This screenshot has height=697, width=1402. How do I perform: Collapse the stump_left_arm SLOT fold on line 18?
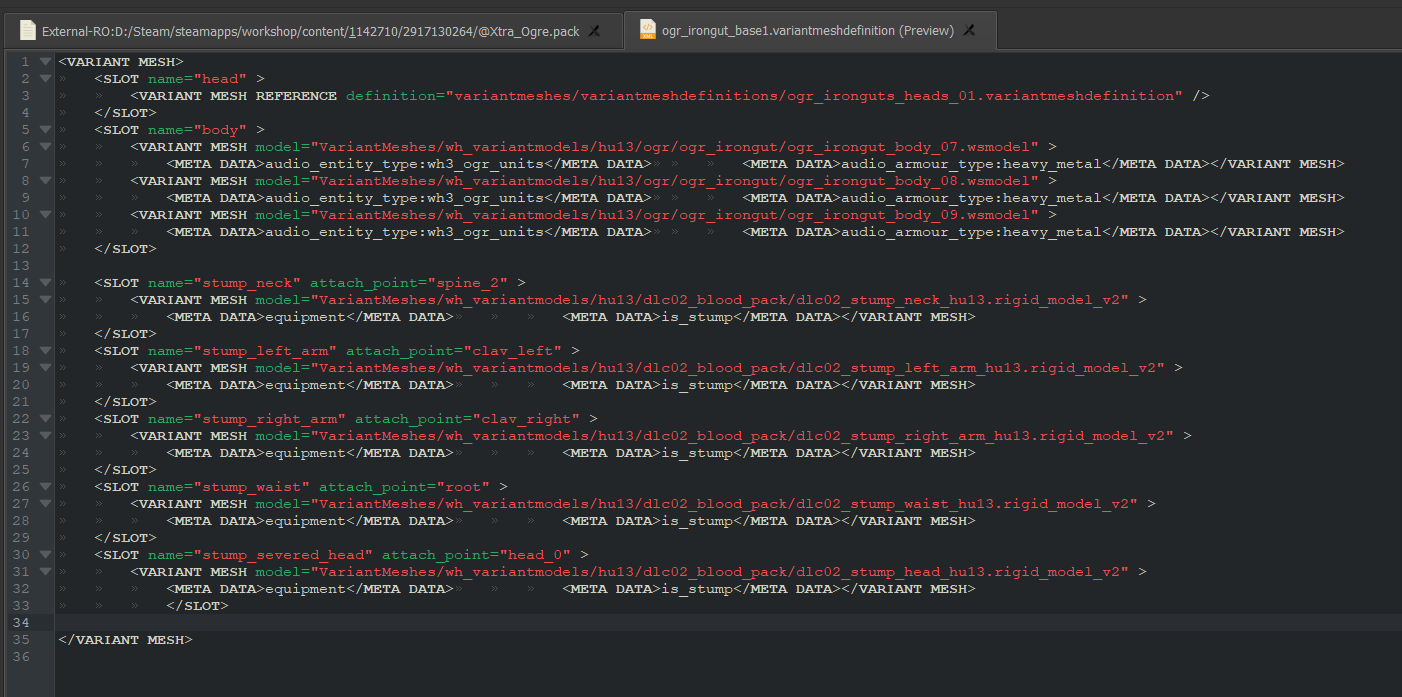(45, 350)
